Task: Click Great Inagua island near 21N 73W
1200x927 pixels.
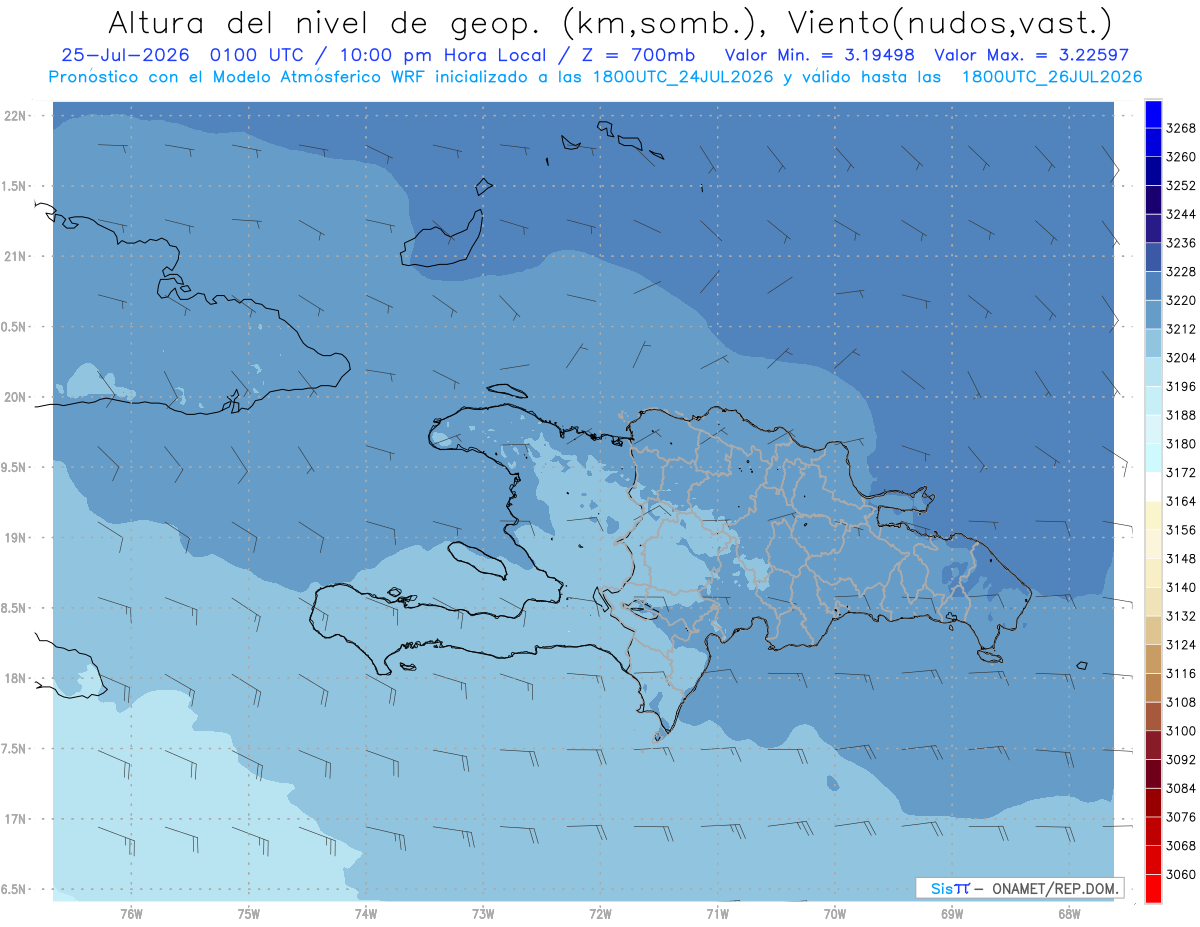Action: (x=441, y=238)
